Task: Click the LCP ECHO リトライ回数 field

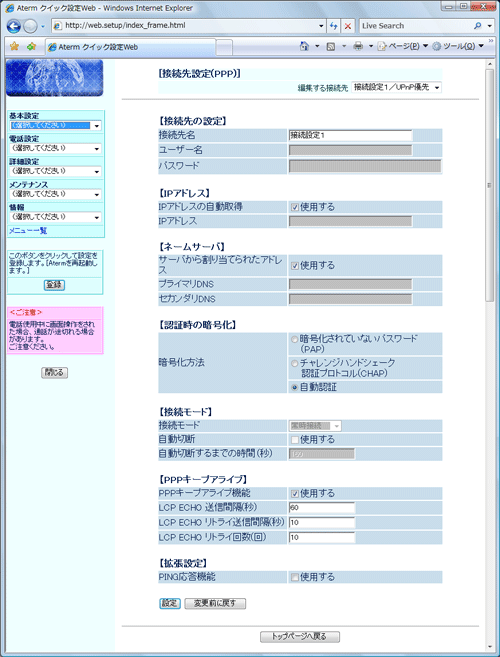Action: 322,537
